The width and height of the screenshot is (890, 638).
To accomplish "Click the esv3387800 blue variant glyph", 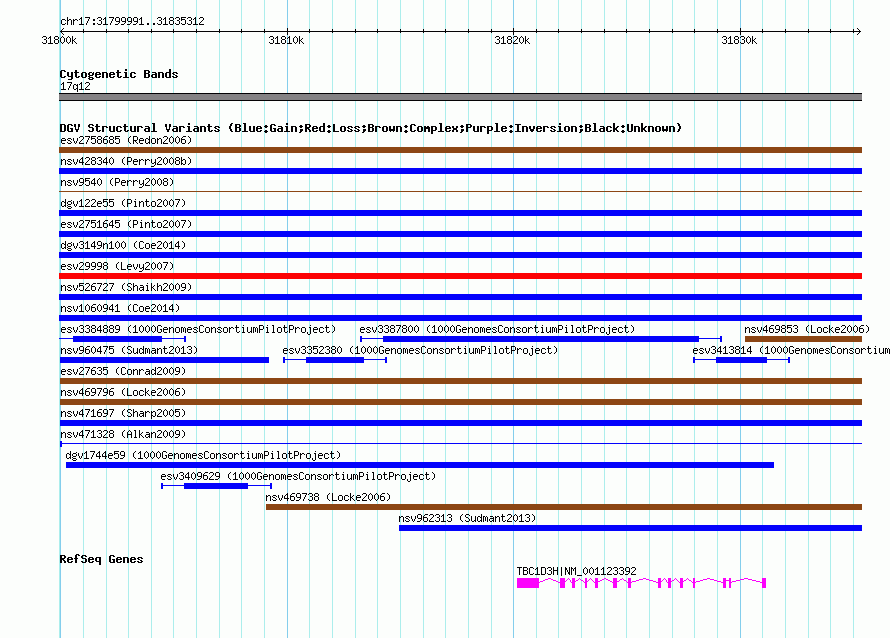I will pos(541,339).
